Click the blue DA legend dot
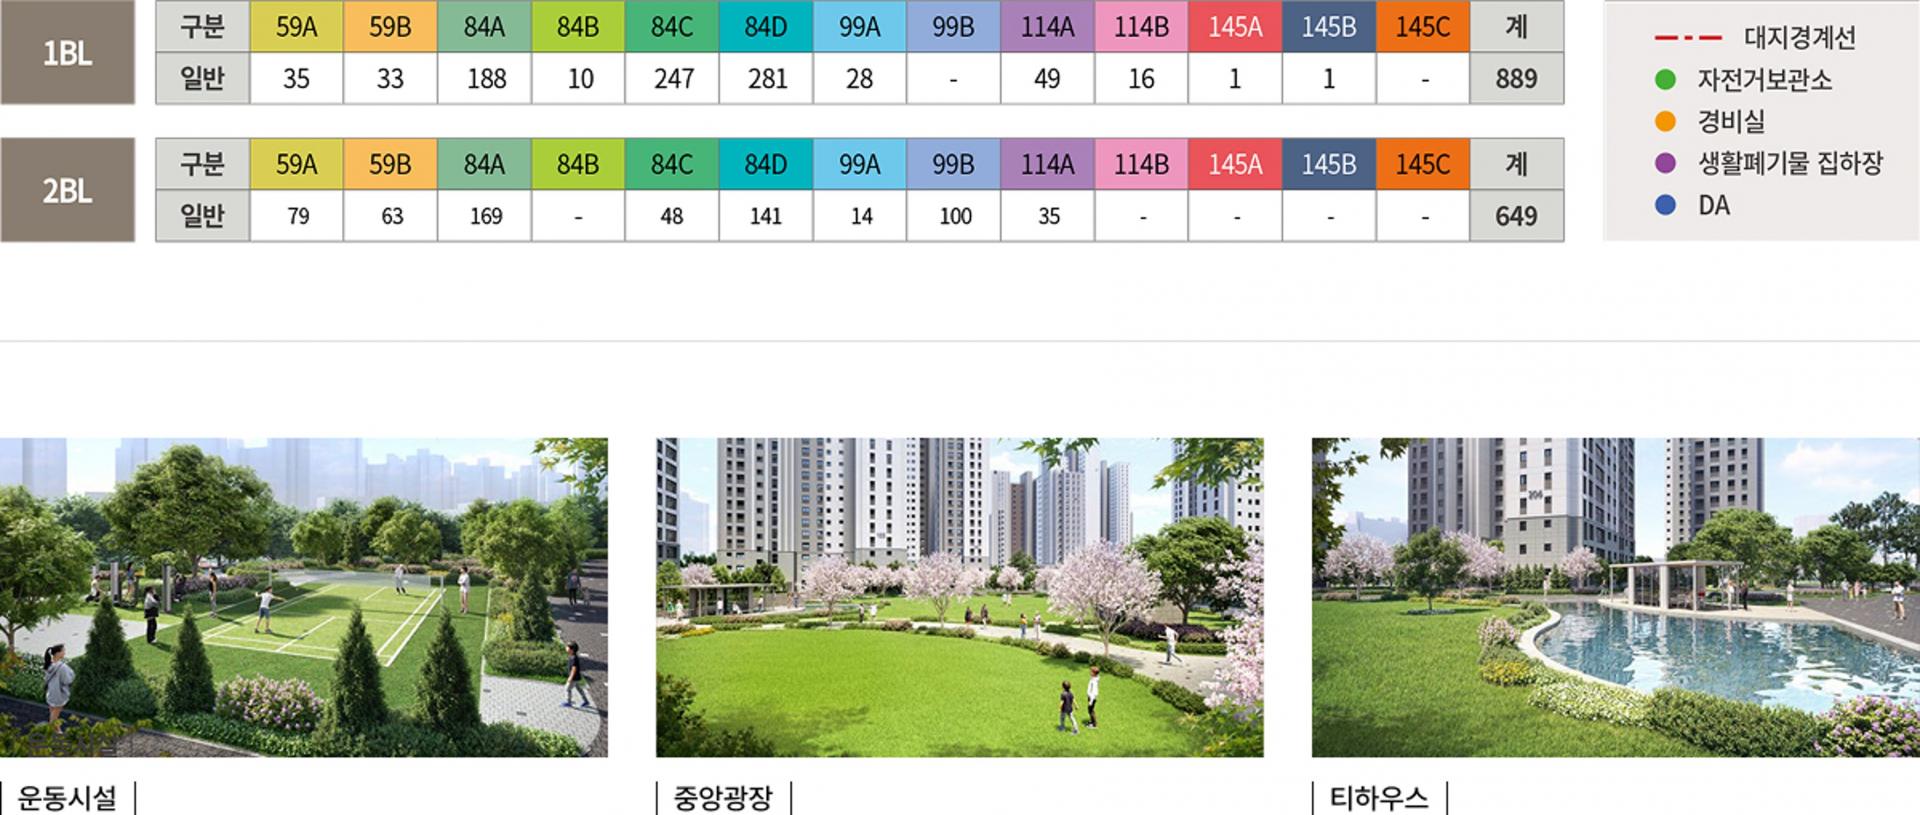The height and width of the screenshot is (815, 1920). pos(1665,205)
